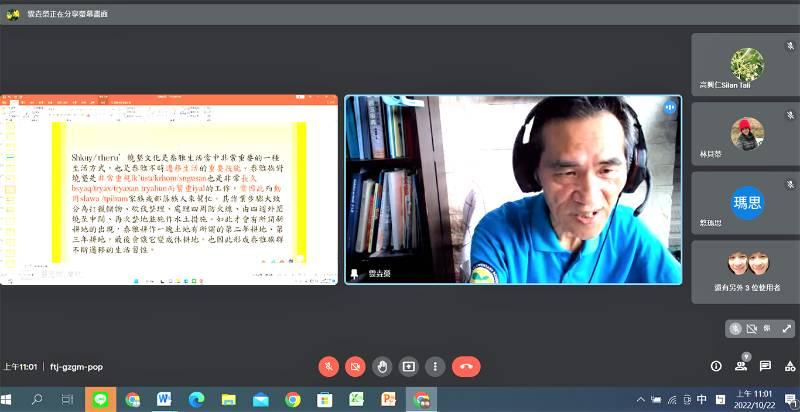The height and width of the screenshot is (412, 800).
Task: Show hidden system tray icons chevron
Action: coord(641,400)
